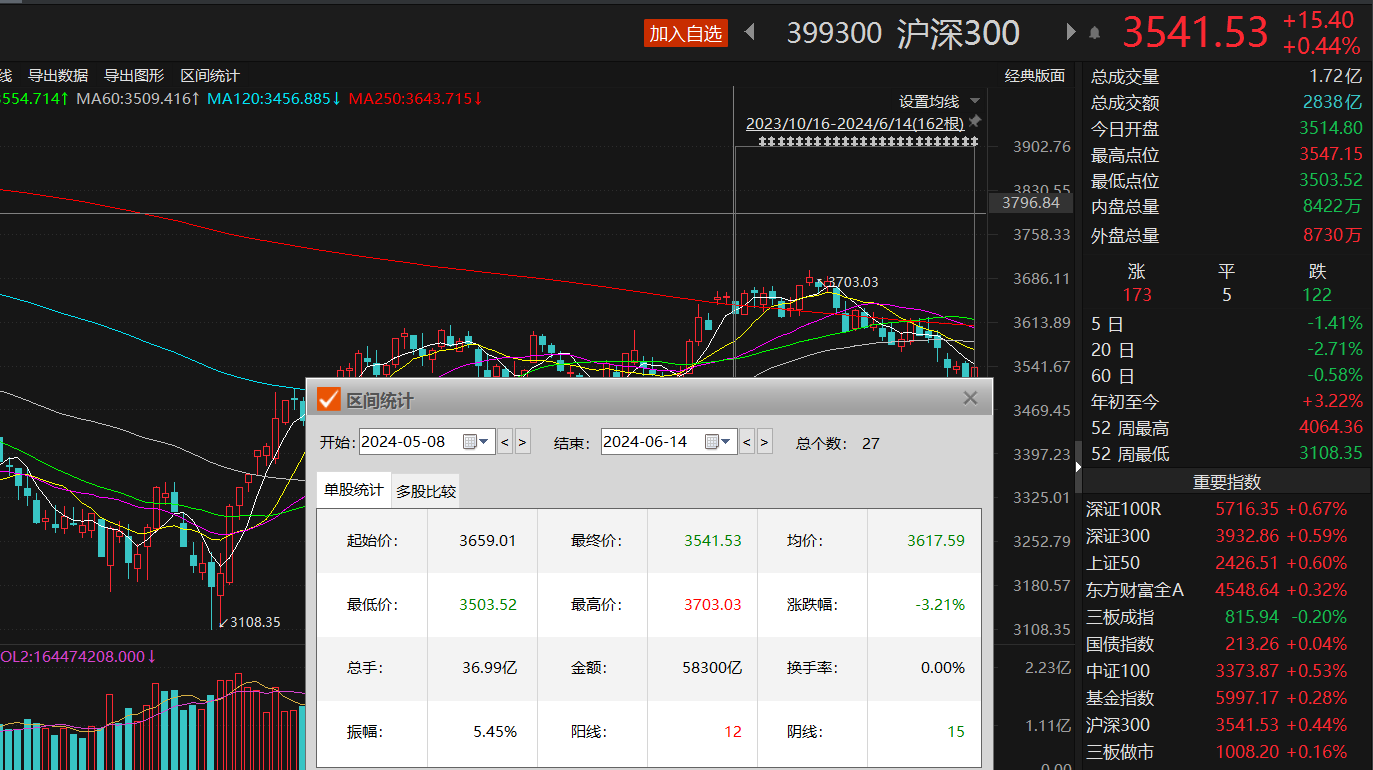Open the end date calendar picker
The width and height of the screenshot is (1373, 770).
712,442
